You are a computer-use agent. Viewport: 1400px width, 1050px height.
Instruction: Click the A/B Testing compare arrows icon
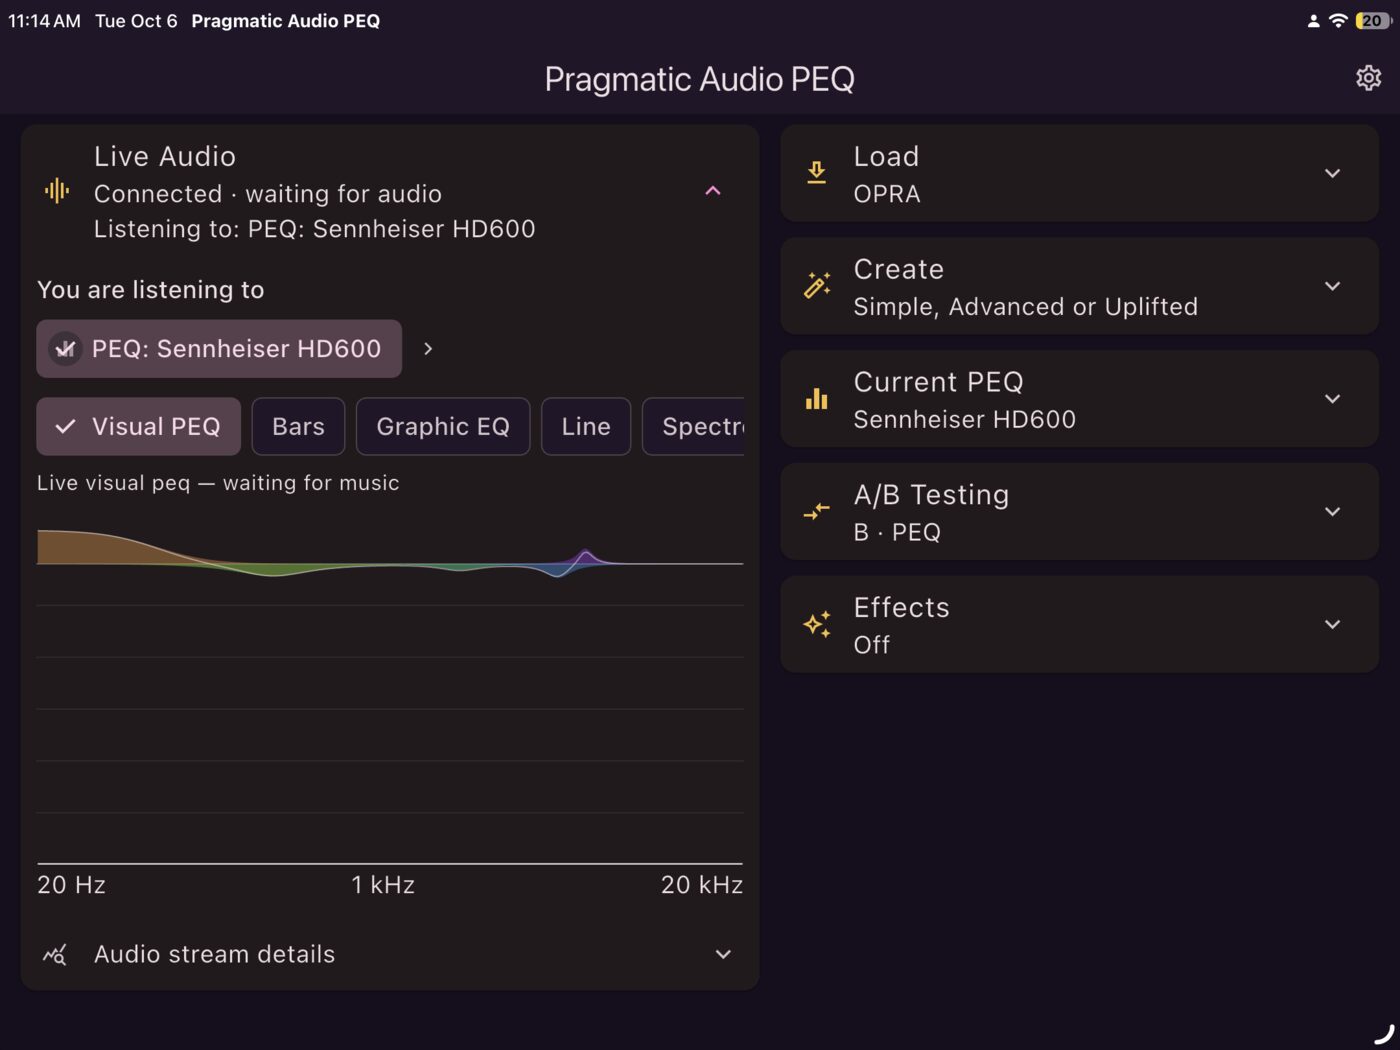point(817,512)
